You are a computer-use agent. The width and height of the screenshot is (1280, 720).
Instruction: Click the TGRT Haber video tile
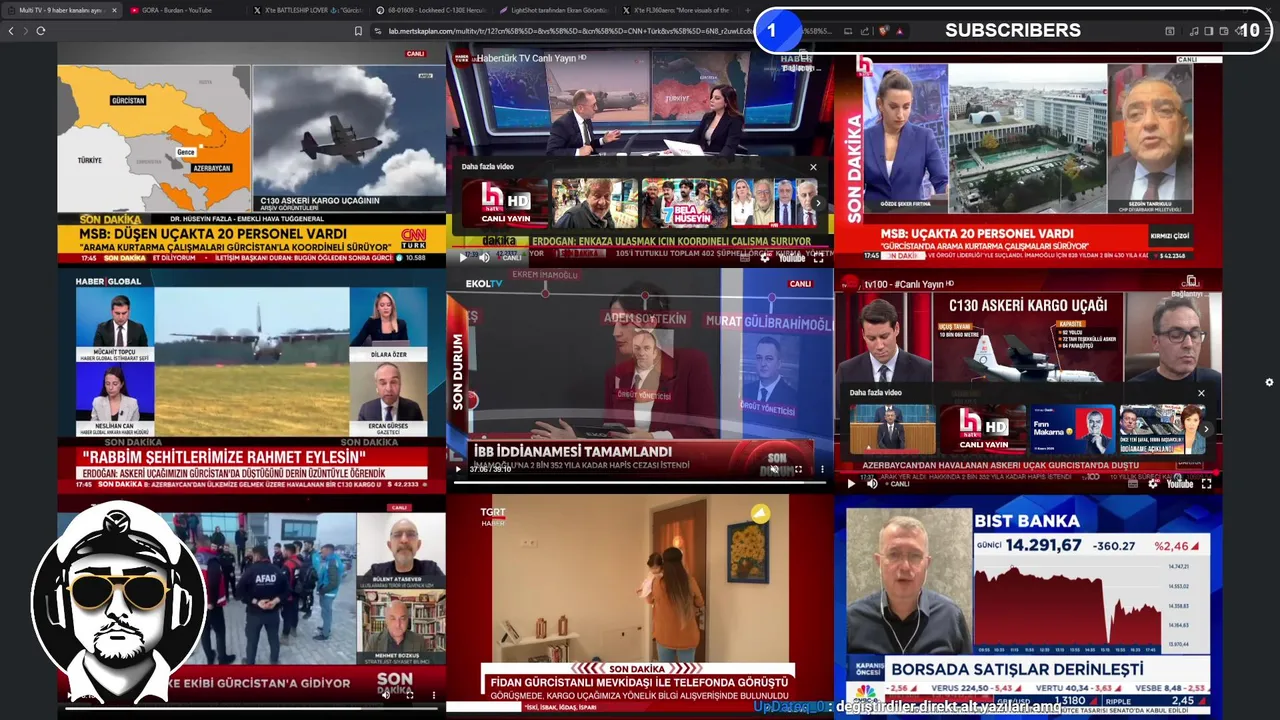(x=640, y=606)
